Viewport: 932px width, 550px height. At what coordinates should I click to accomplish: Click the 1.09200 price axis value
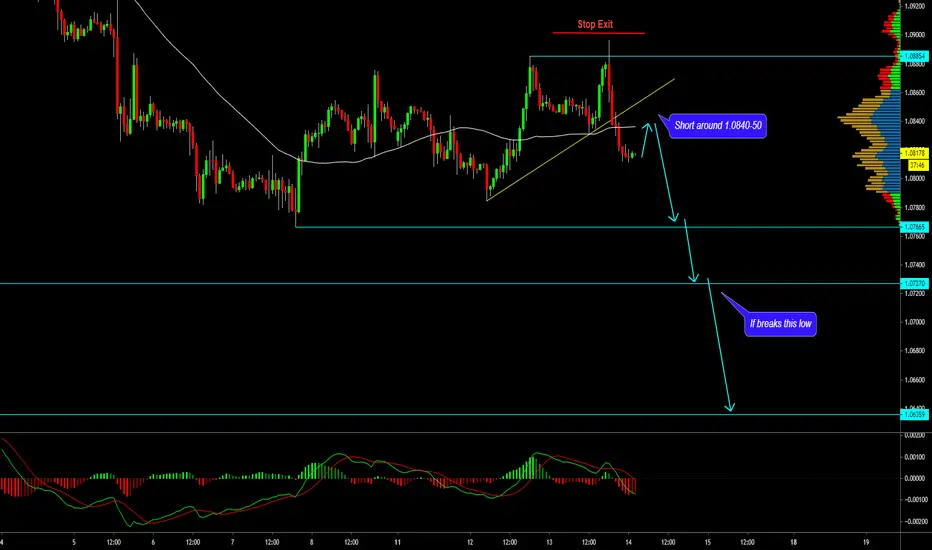pyautogui.click(x=915, y=6)
